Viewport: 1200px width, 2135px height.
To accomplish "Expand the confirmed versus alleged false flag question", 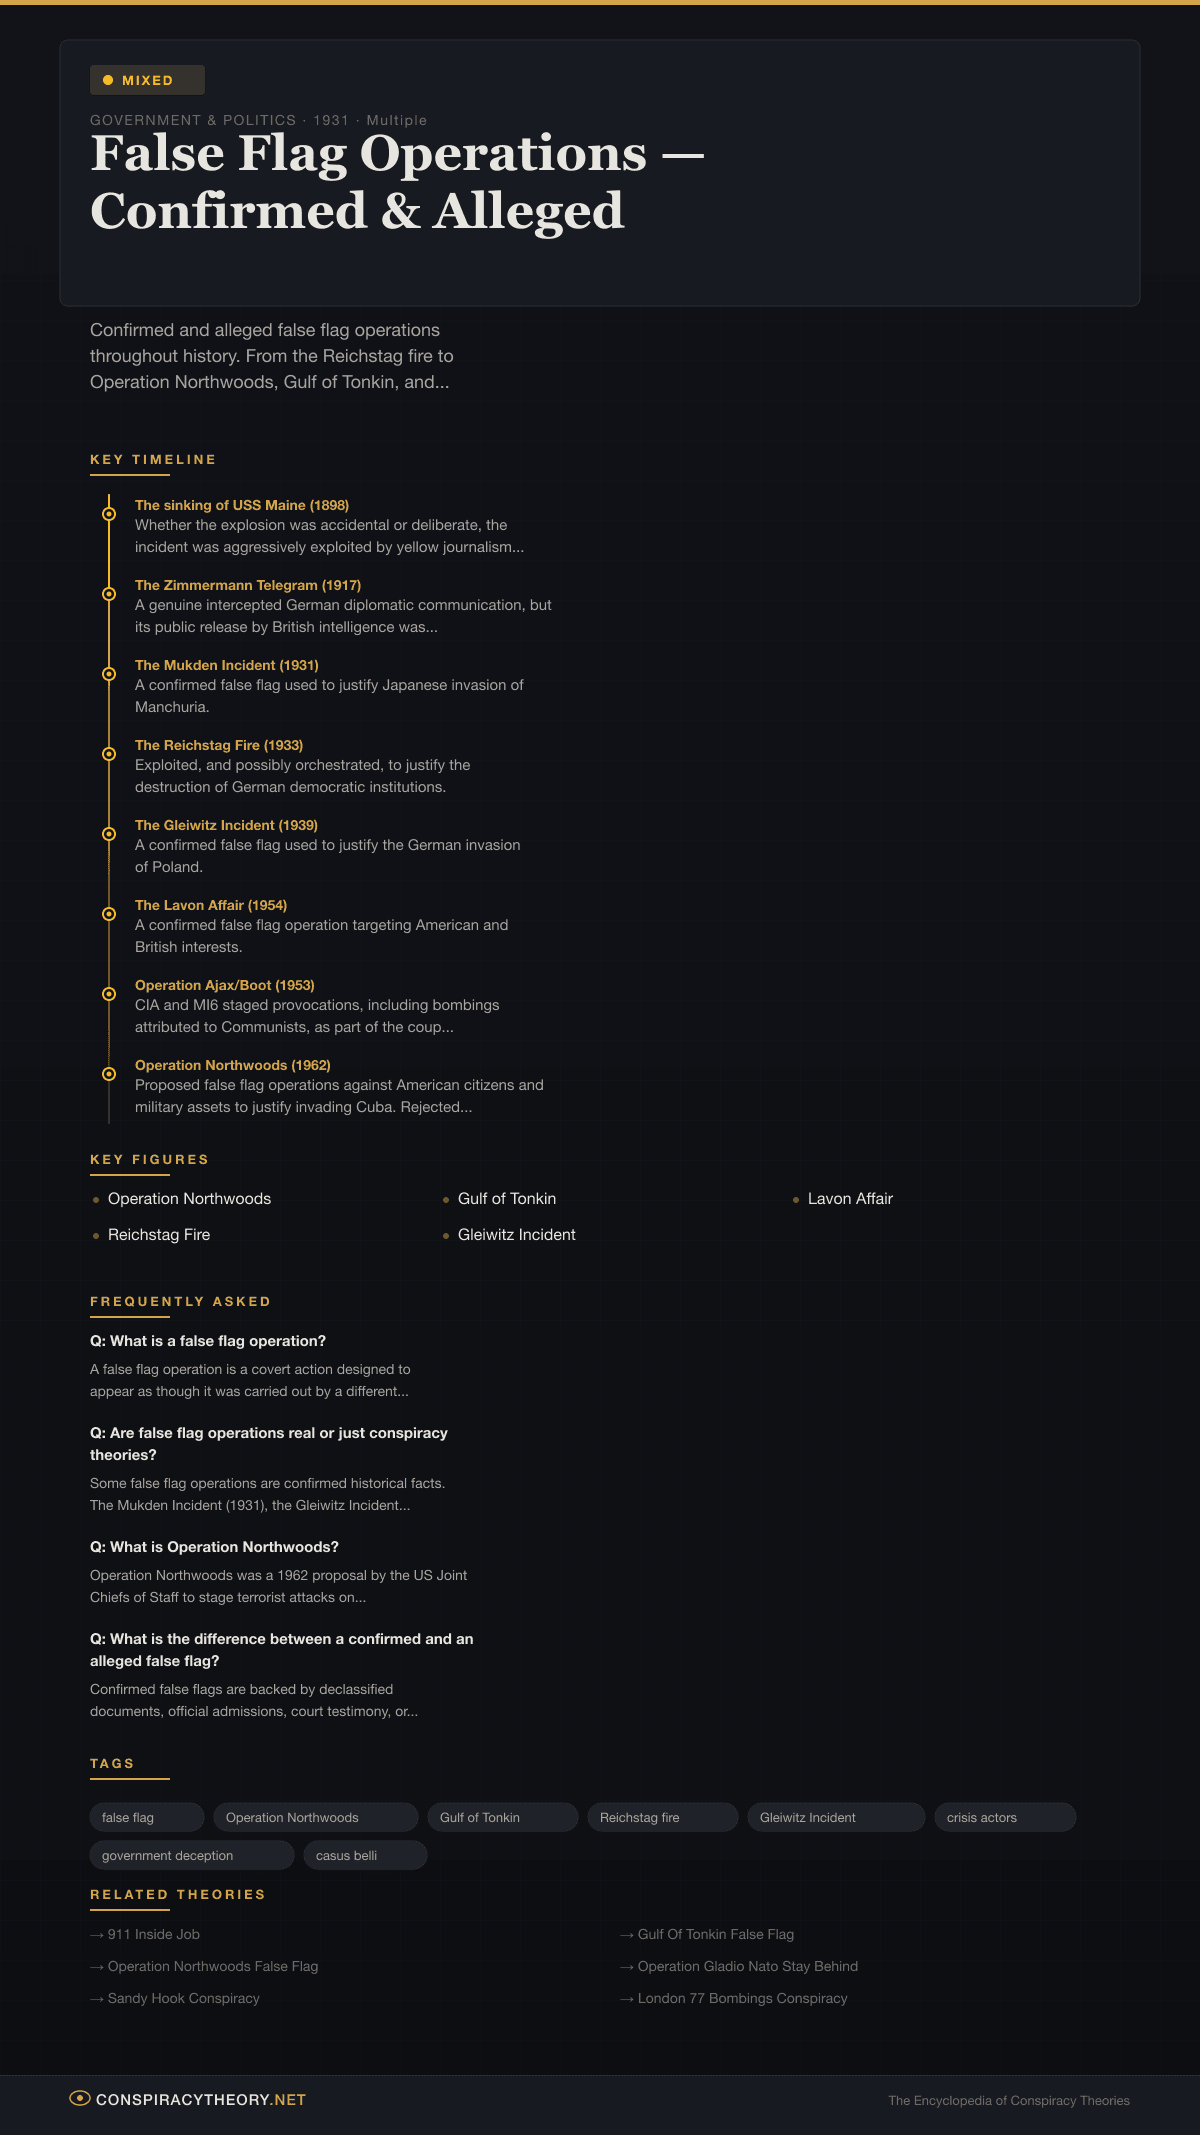I will (x=281, y=1649).
